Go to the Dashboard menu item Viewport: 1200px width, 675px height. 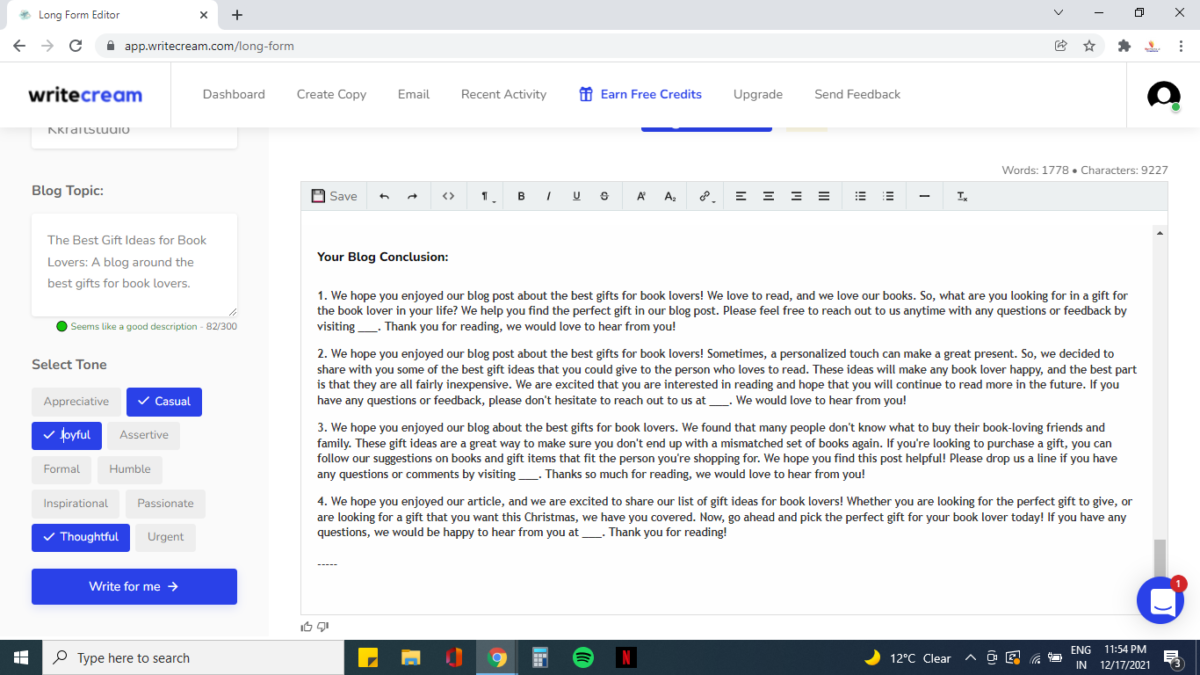click(x=233, y=94)
